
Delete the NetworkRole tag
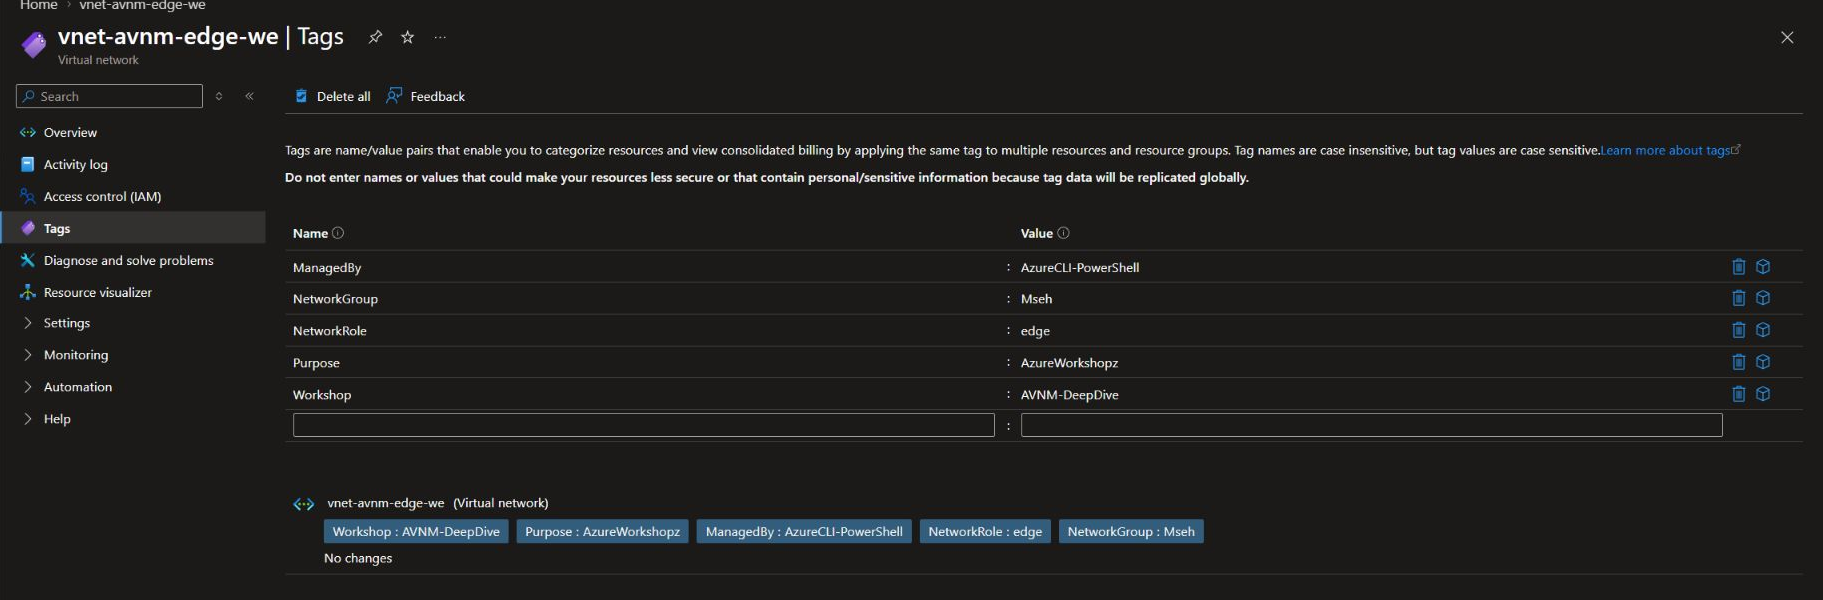[x=1739, y=330]
